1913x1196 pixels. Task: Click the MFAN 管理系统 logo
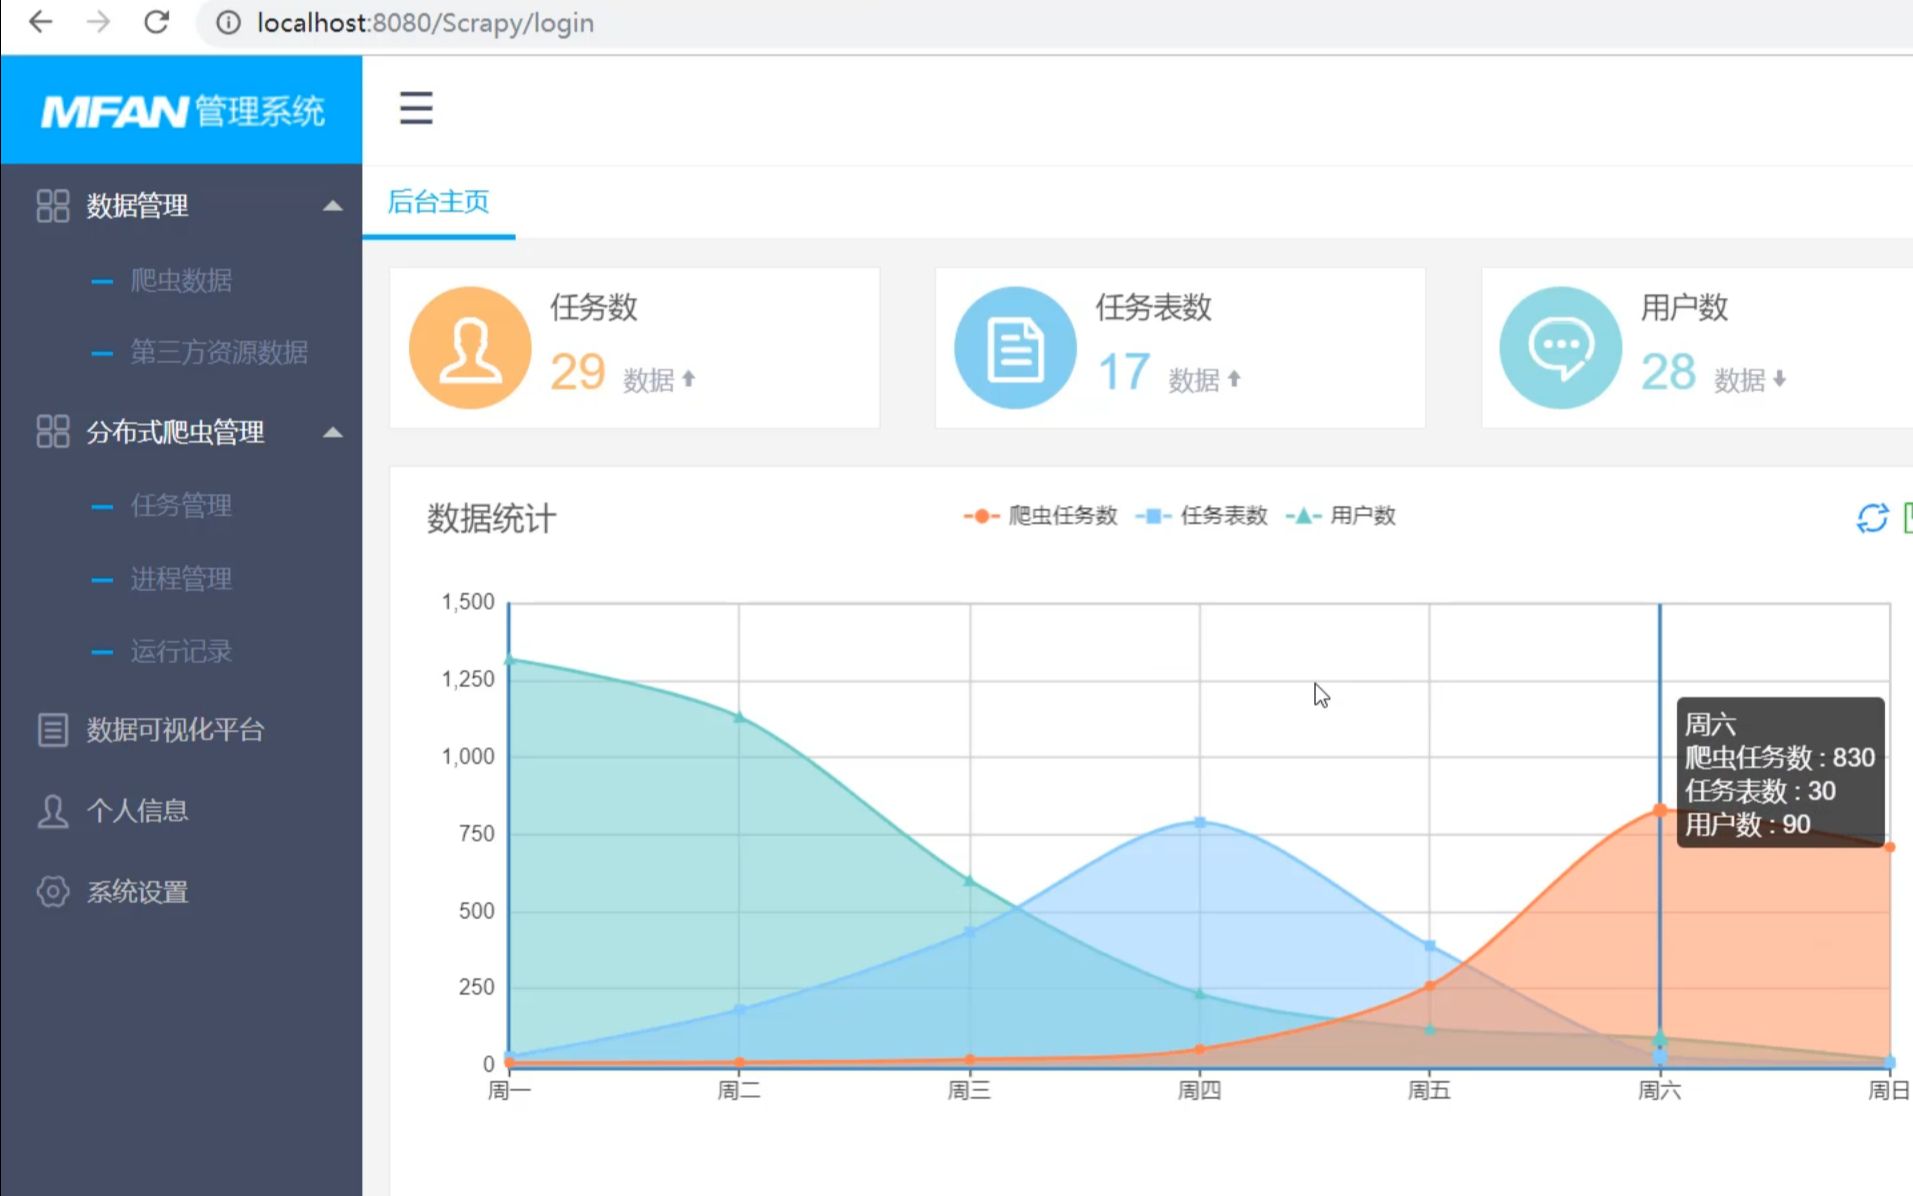[x=182, y=111]
